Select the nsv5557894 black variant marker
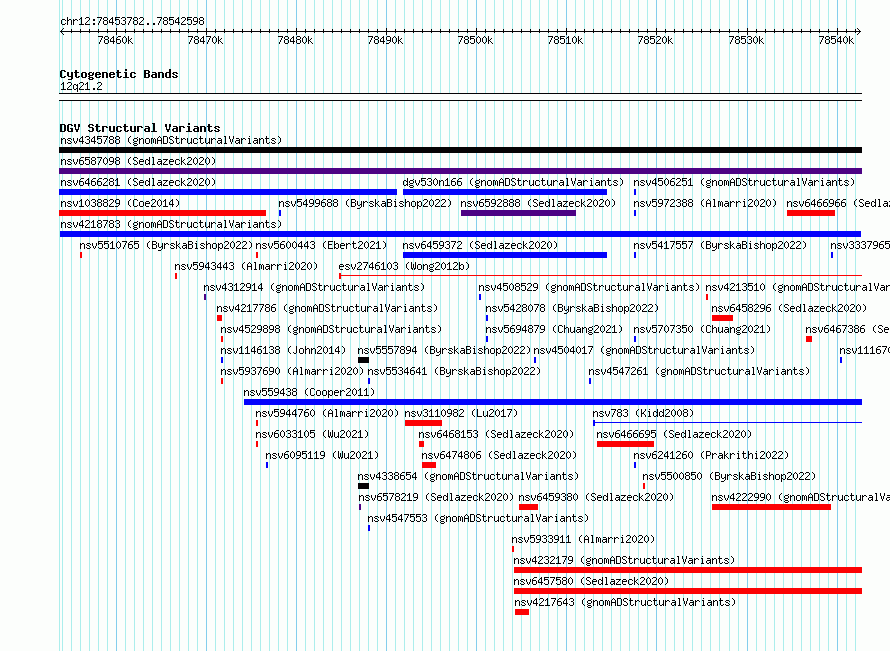 tap(364, 360)
